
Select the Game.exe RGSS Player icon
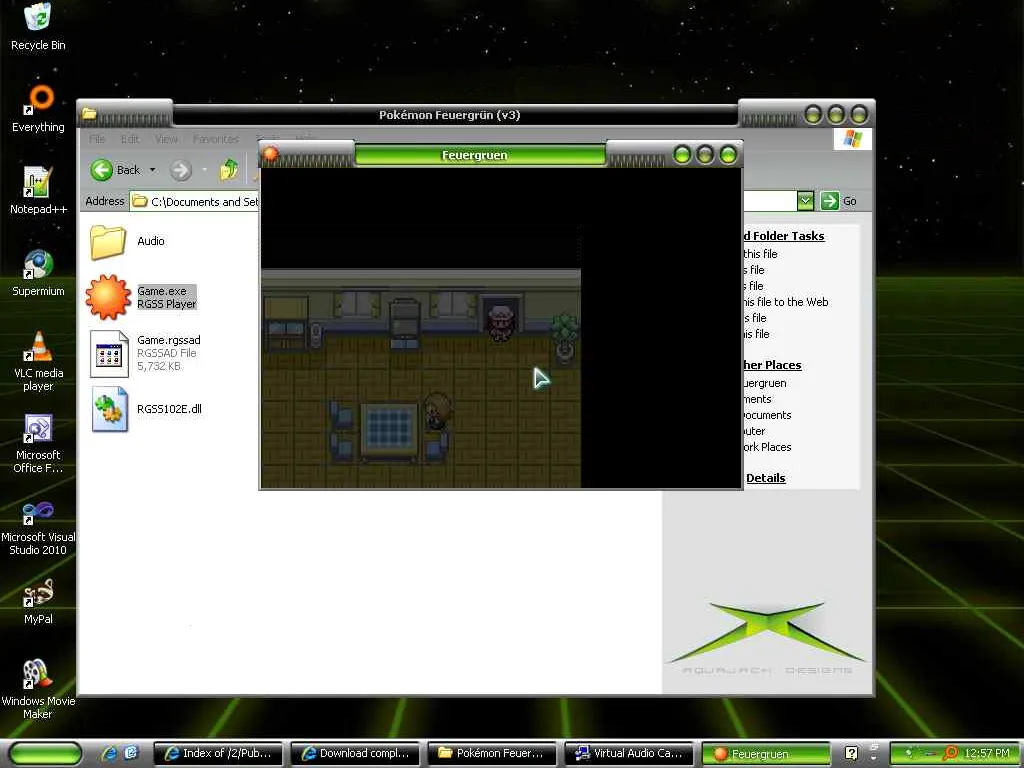click(108, 297)
